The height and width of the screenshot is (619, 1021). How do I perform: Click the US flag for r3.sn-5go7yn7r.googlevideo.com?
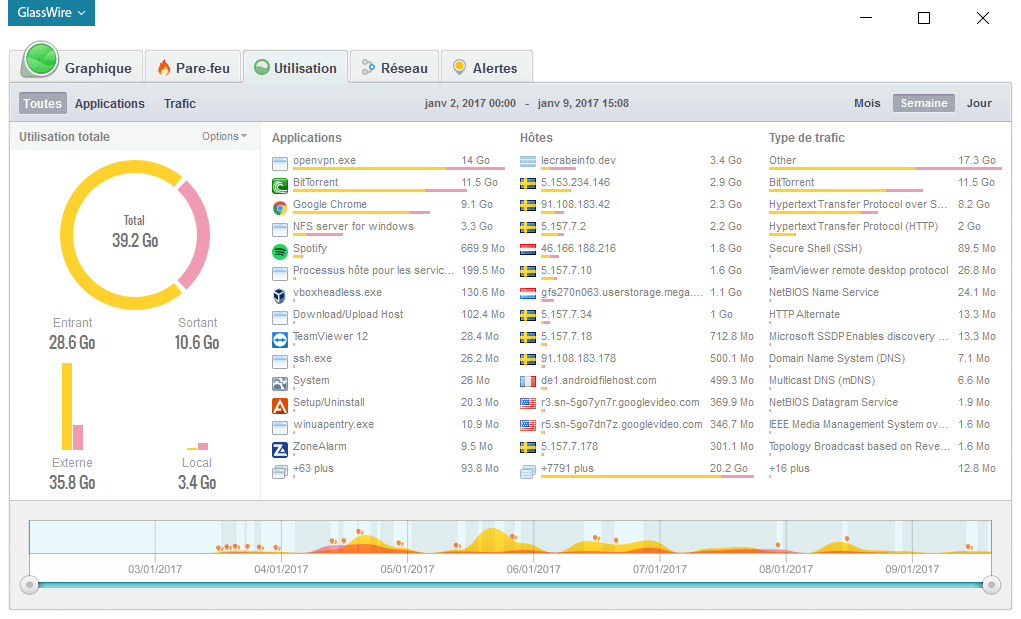pyautogui.click(x=528, y=404)
